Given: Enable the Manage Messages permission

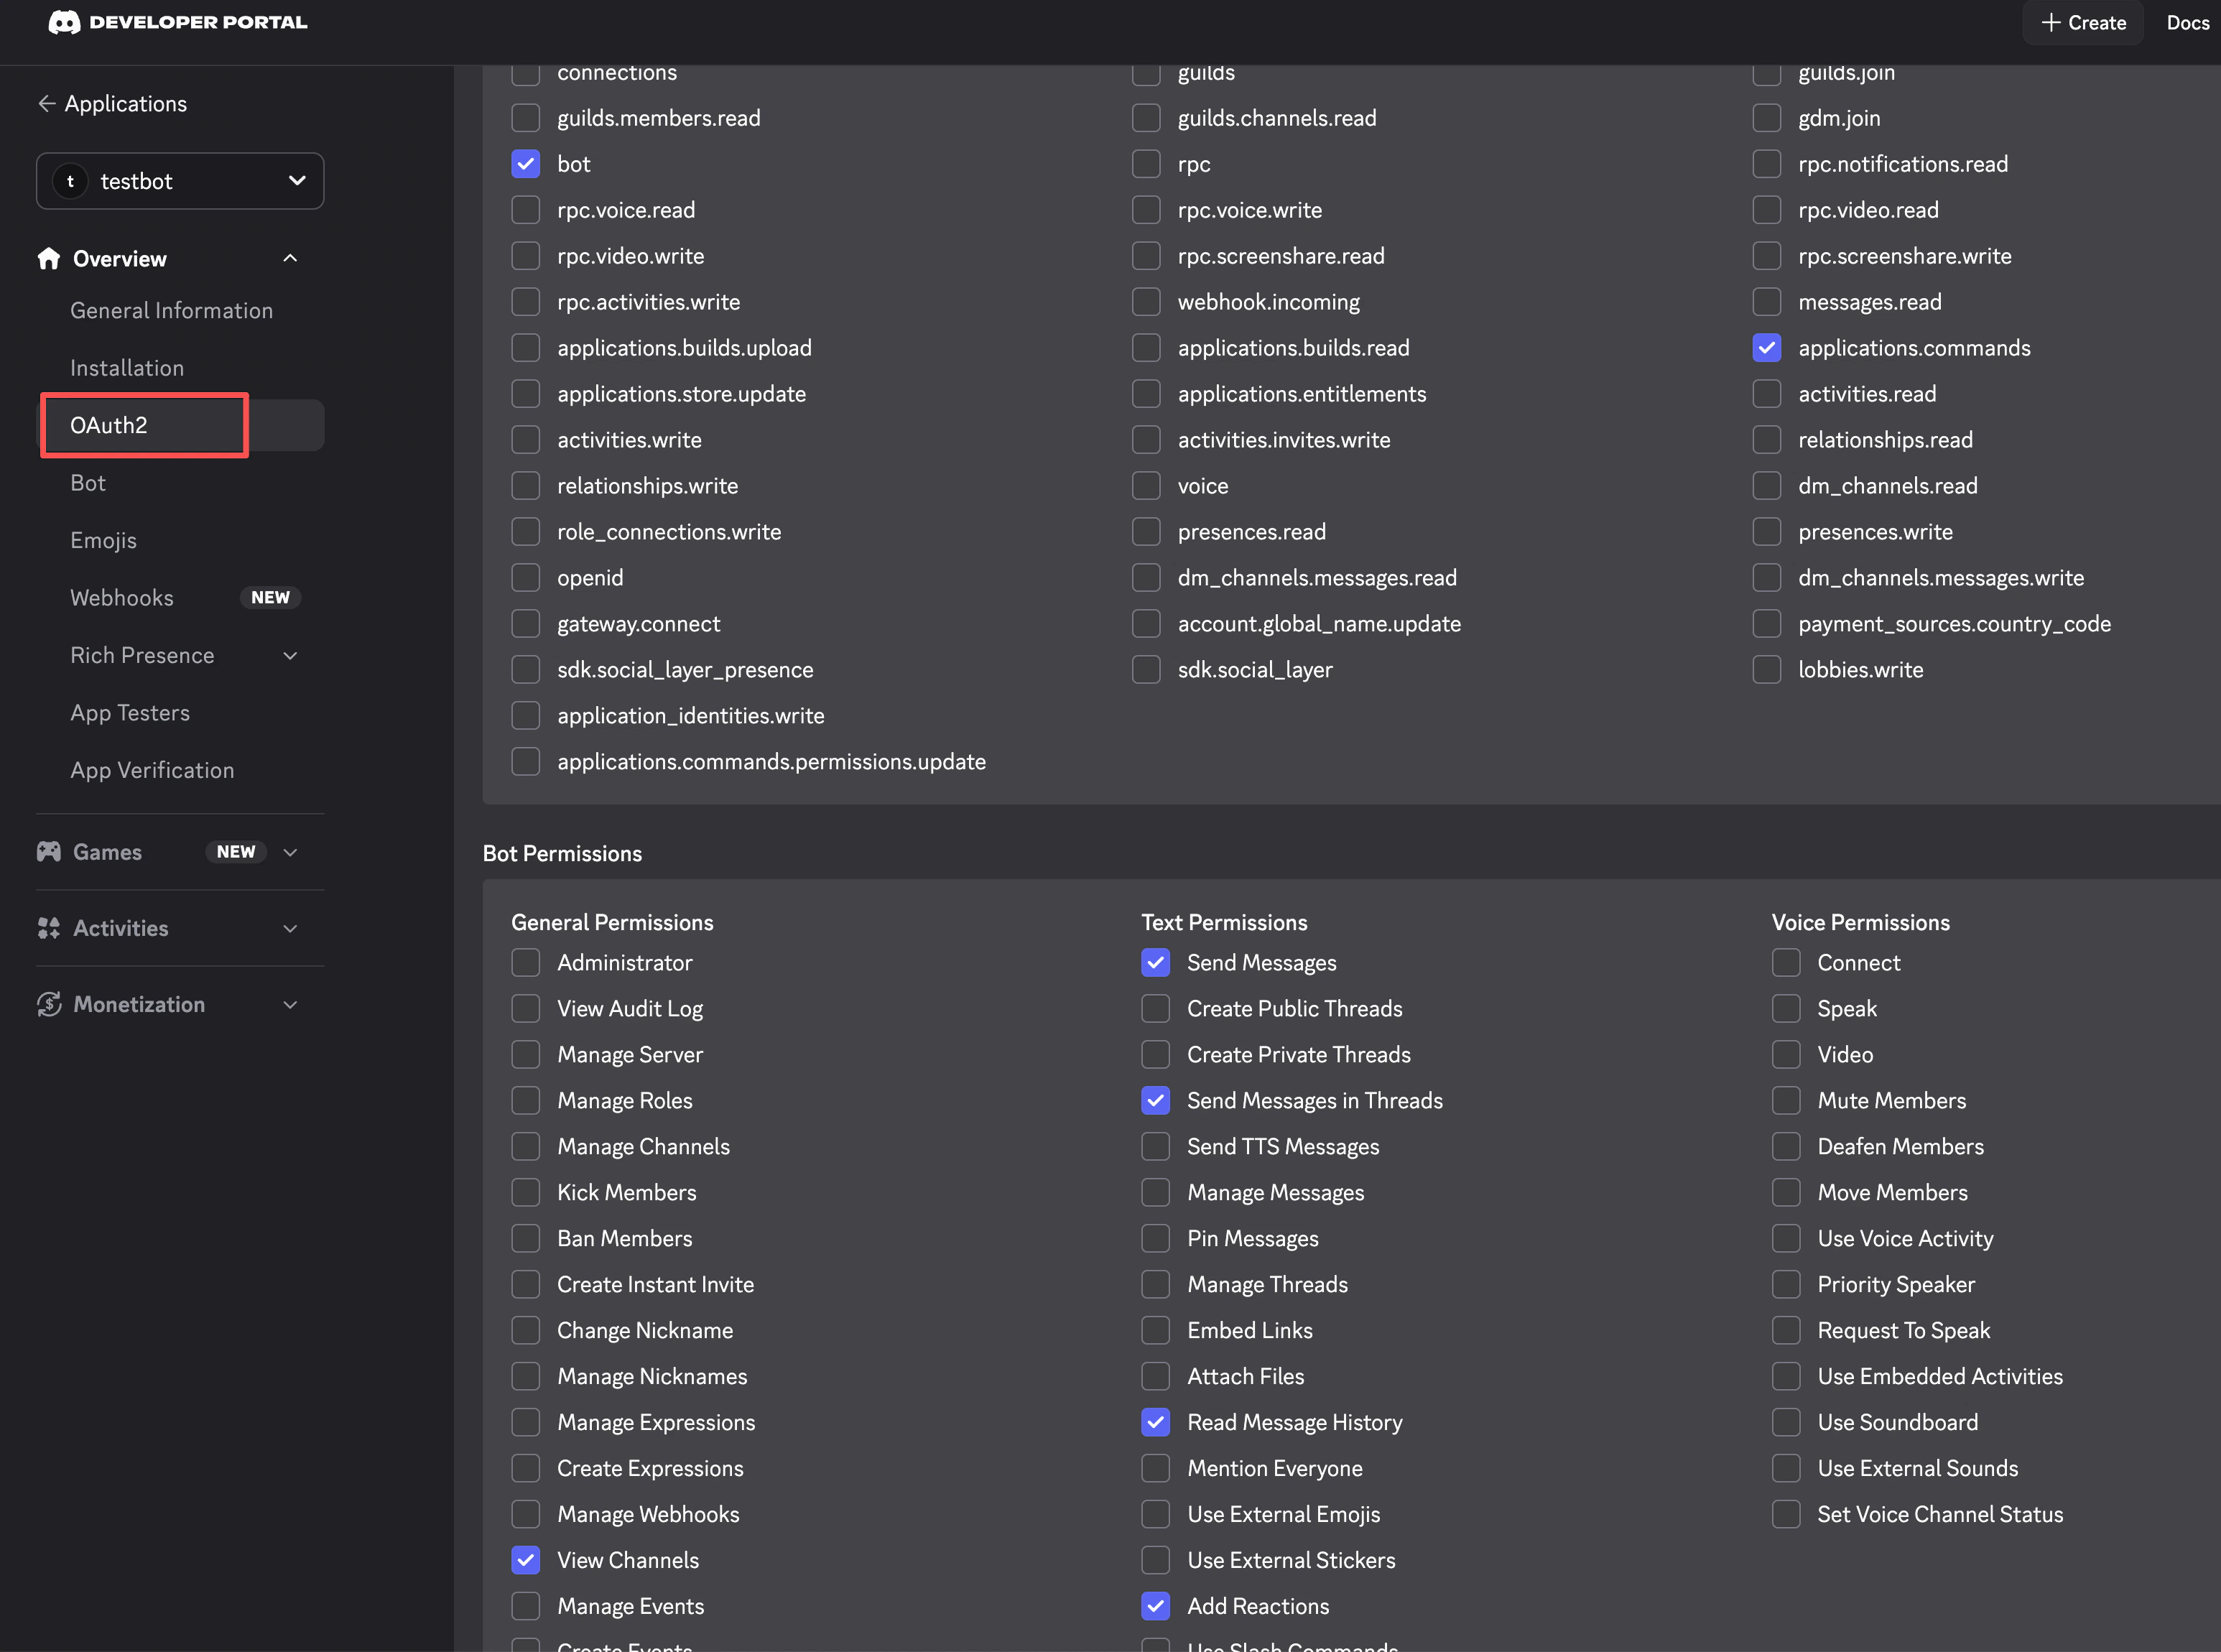Looking at the screenshot, I should pos(1156,1193).
